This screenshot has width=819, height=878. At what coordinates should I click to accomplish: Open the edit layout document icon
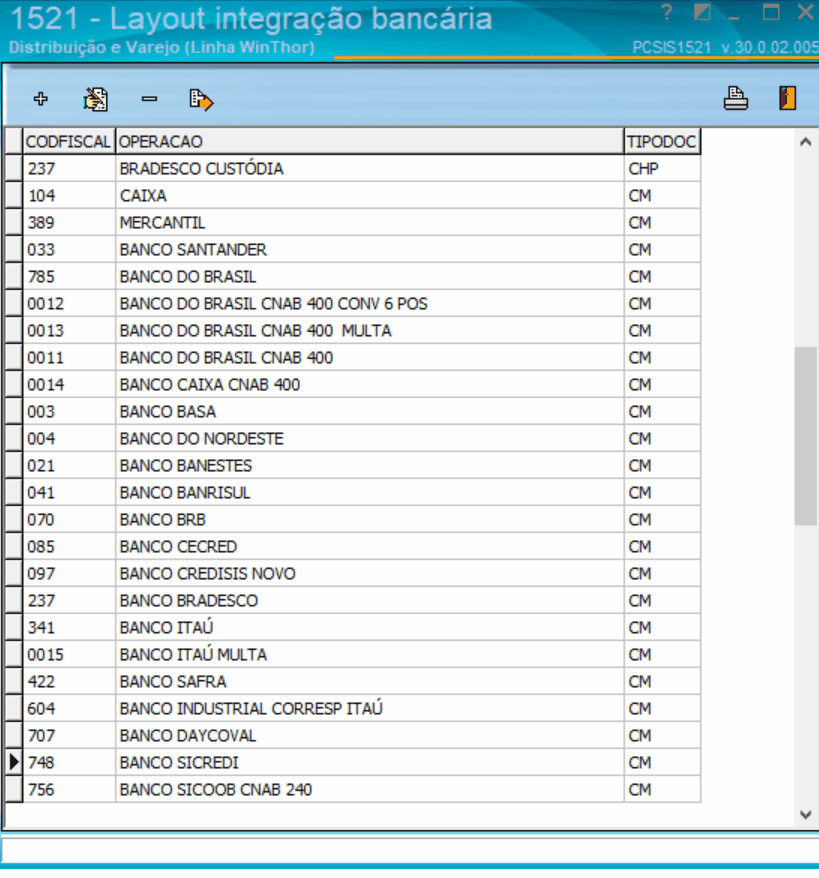(96, 99)
